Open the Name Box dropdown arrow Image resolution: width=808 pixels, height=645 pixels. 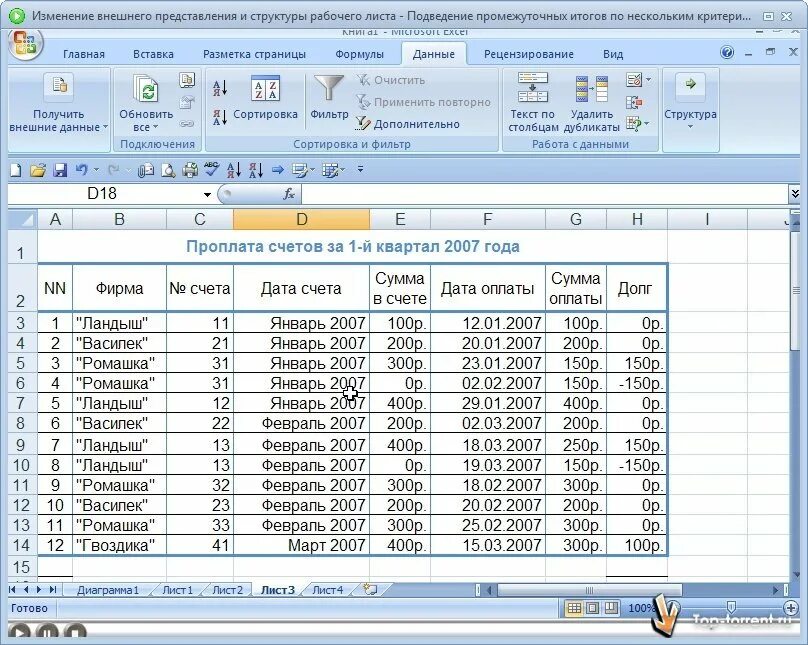(x=207, y=194)
